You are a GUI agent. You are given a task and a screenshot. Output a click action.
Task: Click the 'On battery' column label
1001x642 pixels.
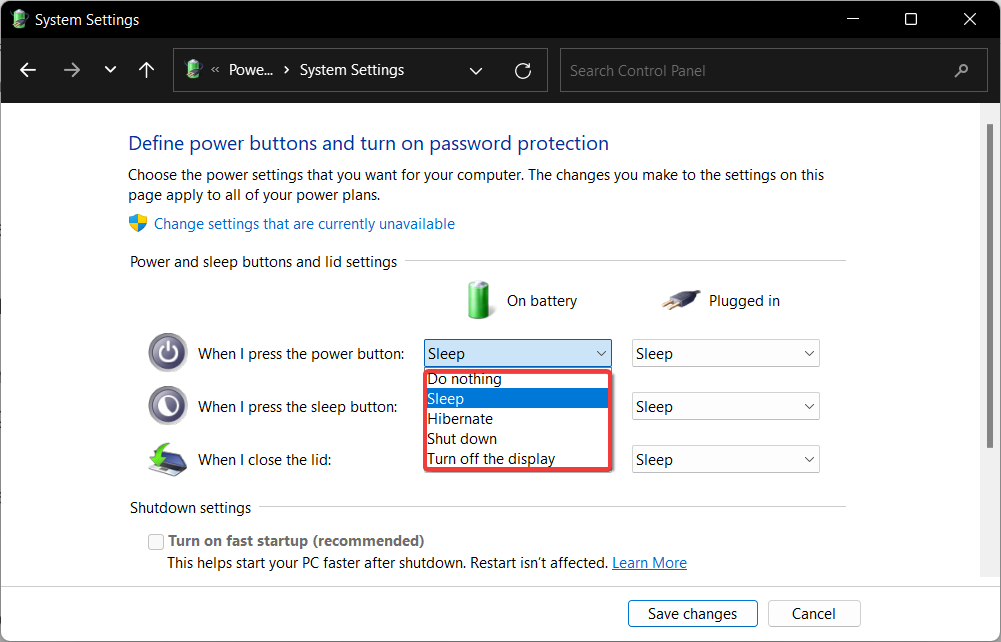tap(542, 301)
